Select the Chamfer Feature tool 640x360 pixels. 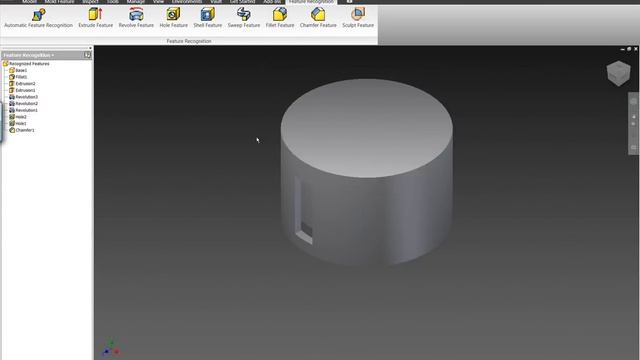(318, 18)
